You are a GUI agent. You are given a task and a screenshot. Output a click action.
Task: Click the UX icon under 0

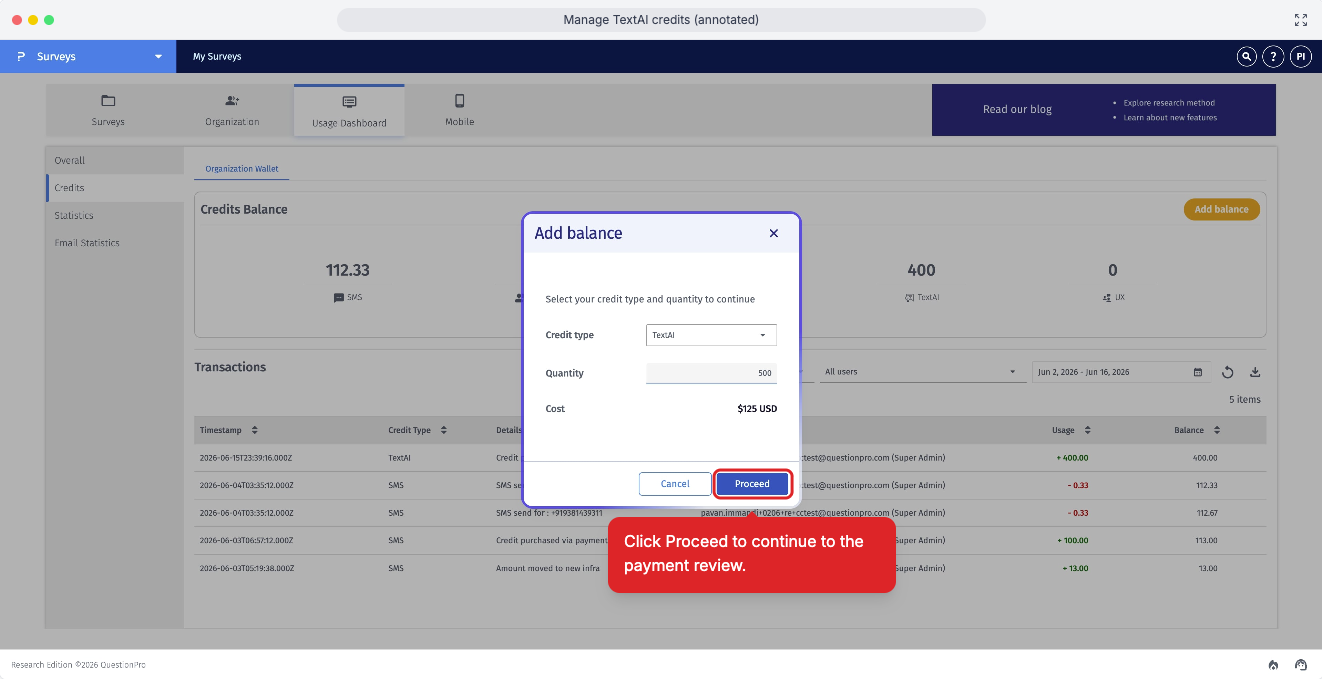[x=1107, y=298]
